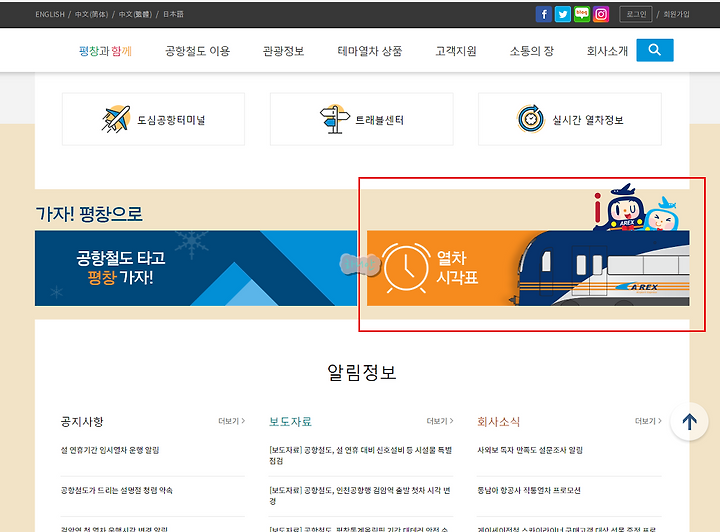Click the 트래블센터 card label

tap(380, 120)
